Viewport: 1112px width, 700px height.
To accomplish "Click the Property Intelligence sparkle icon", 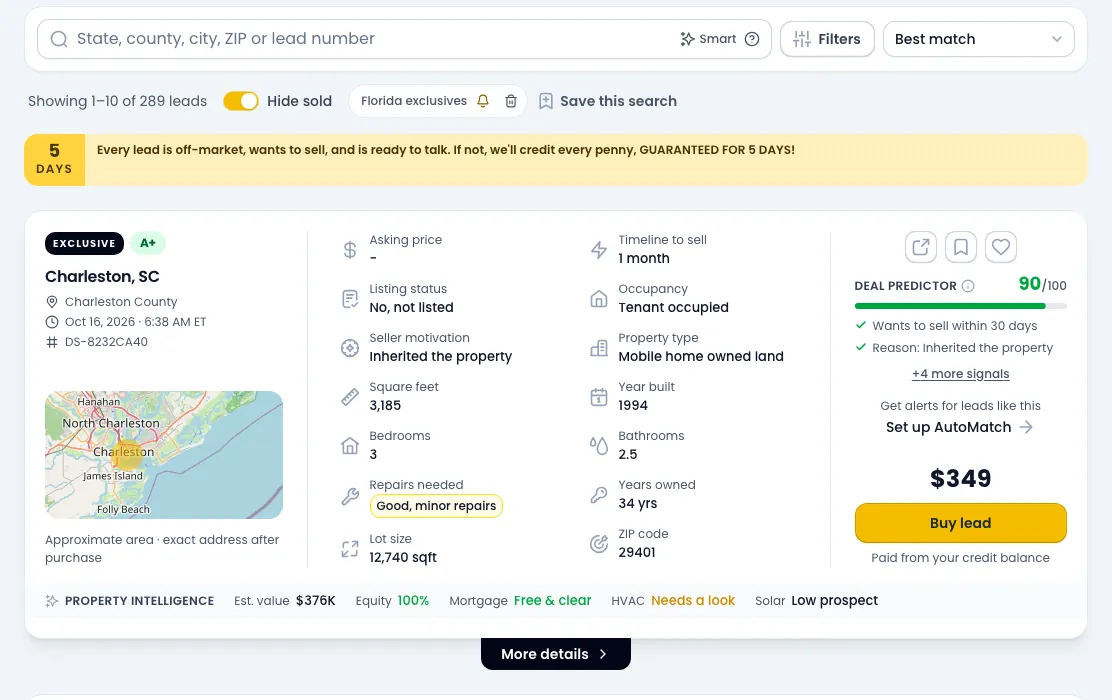I will coord(52,601).
